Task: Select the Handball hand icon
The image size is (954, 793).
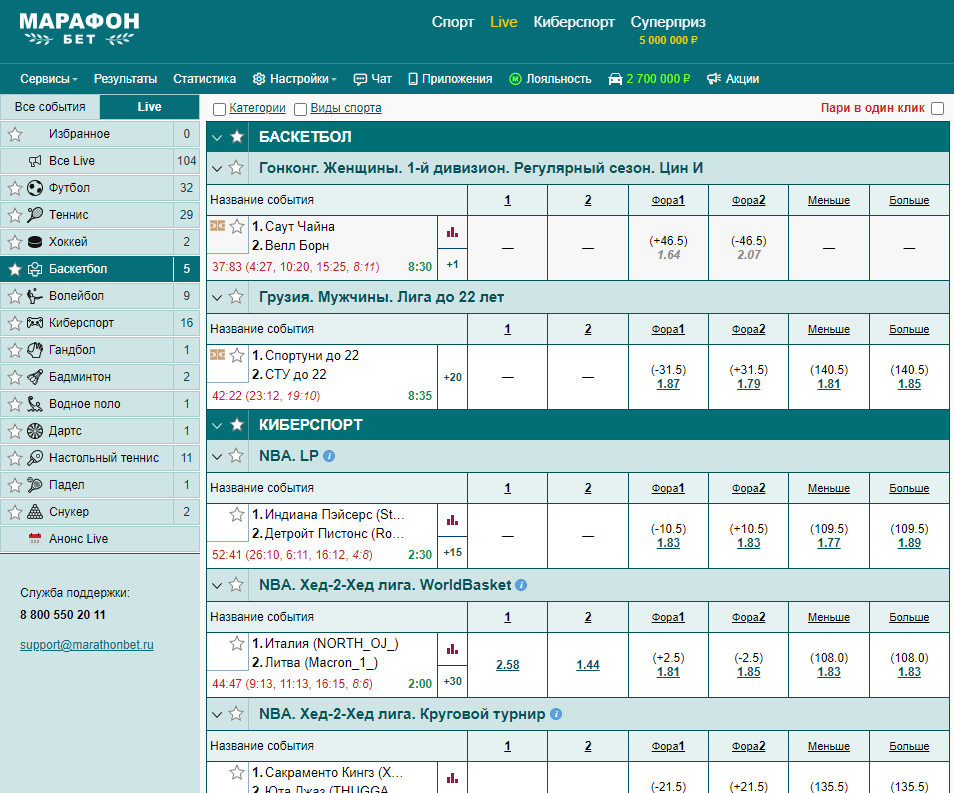Action: (35, 350)
